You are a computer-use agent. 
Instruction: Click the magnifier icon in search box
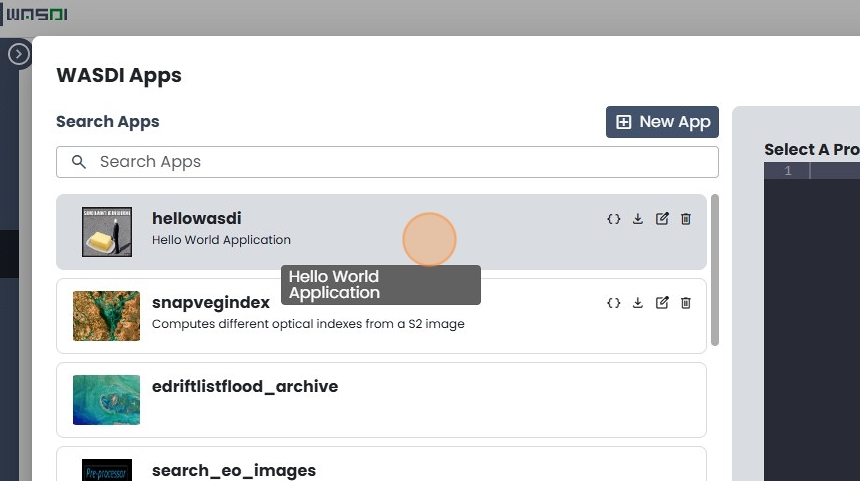coord(79,162)
